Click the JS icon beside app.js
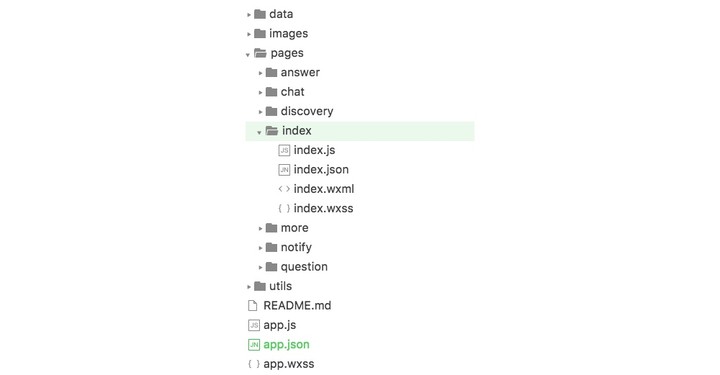 coord(254,325)
